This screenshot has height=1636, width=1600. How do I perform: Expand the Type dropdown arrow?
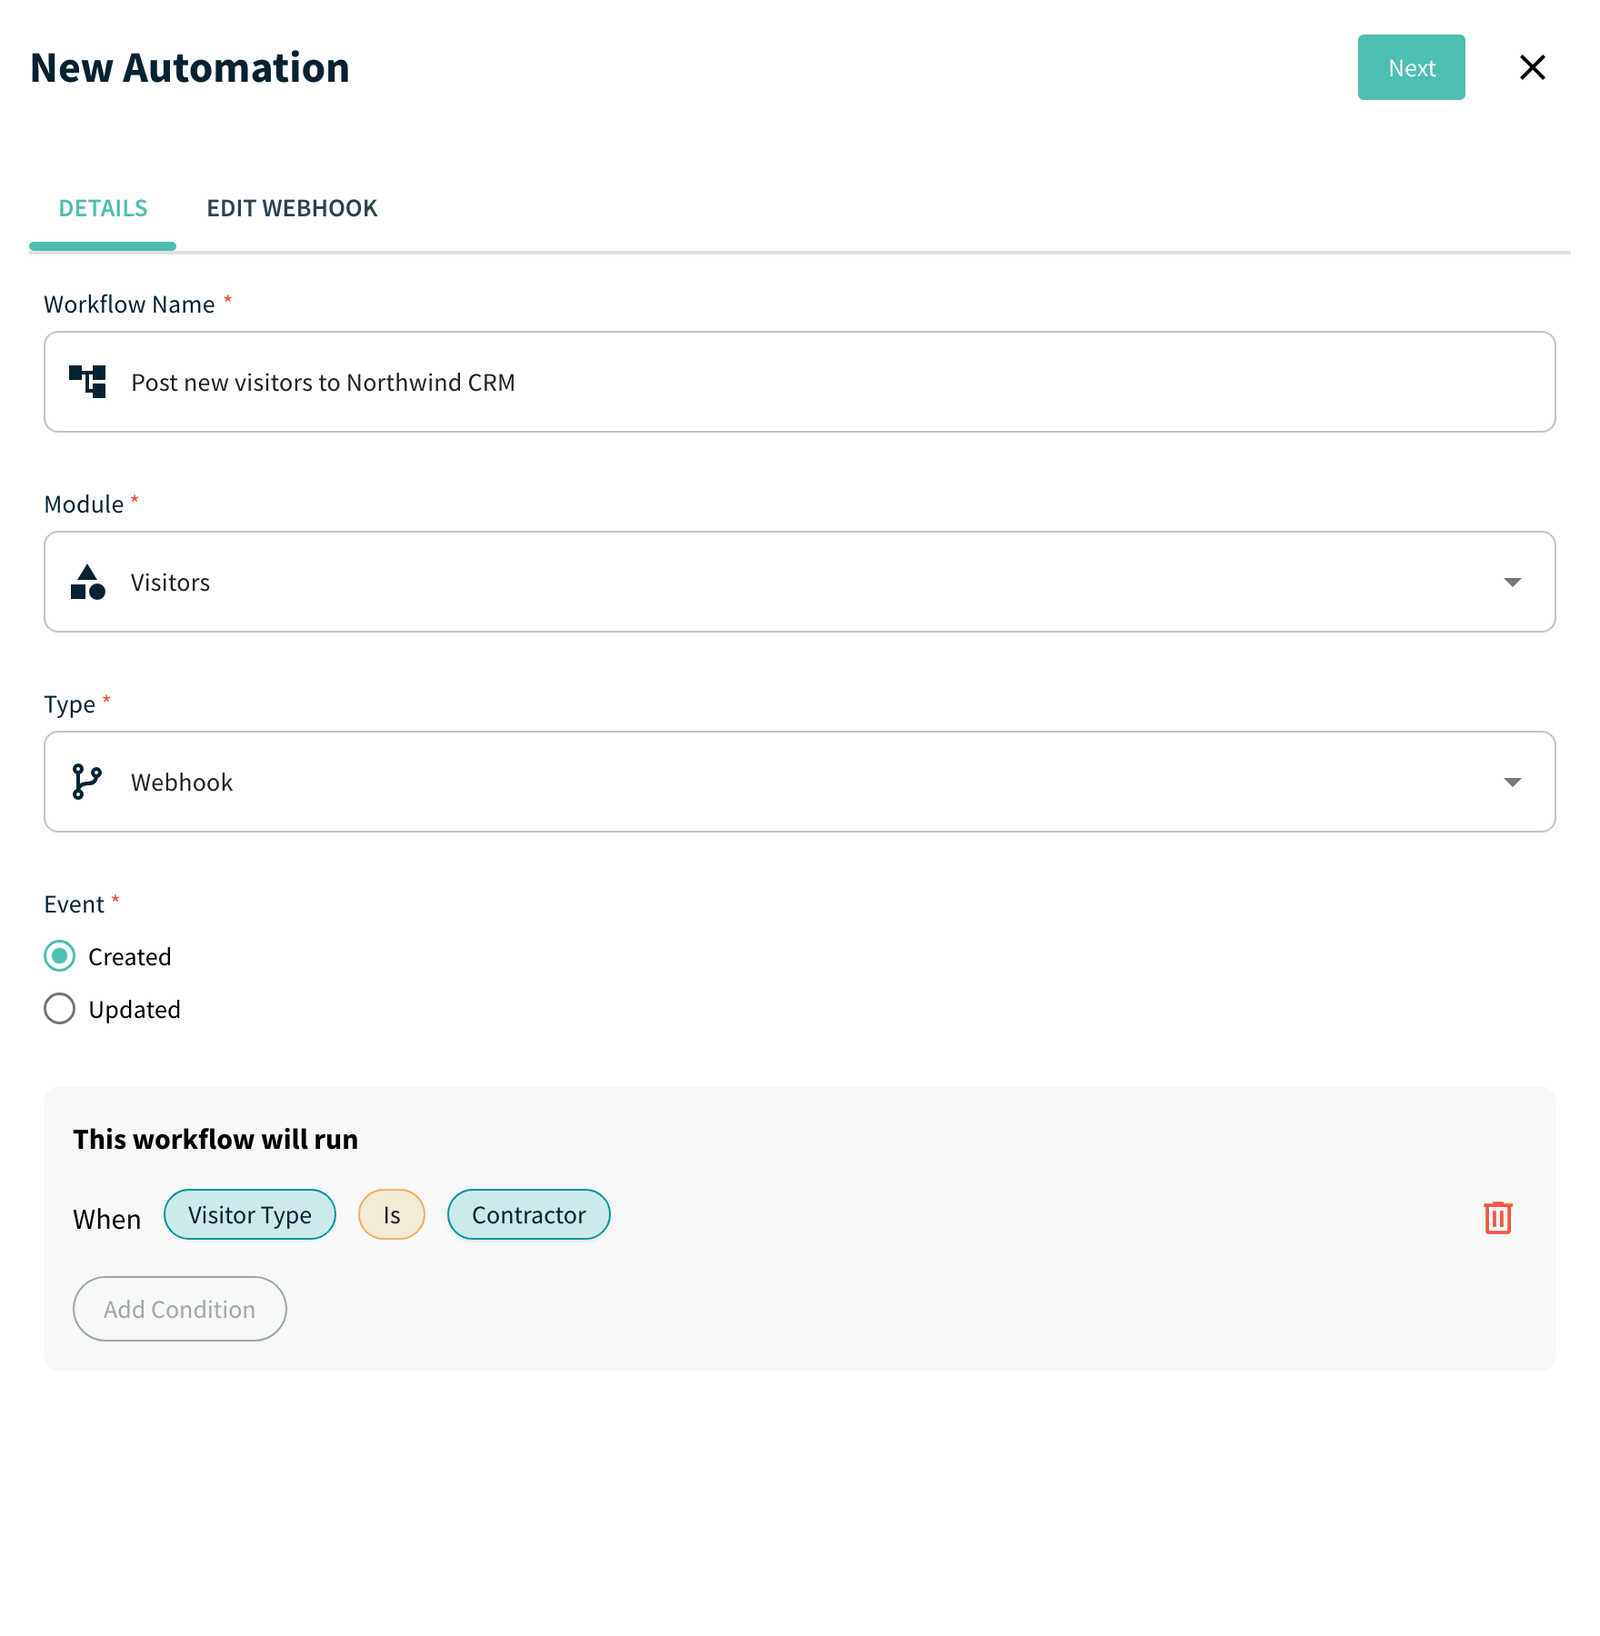pos(1512,782)
